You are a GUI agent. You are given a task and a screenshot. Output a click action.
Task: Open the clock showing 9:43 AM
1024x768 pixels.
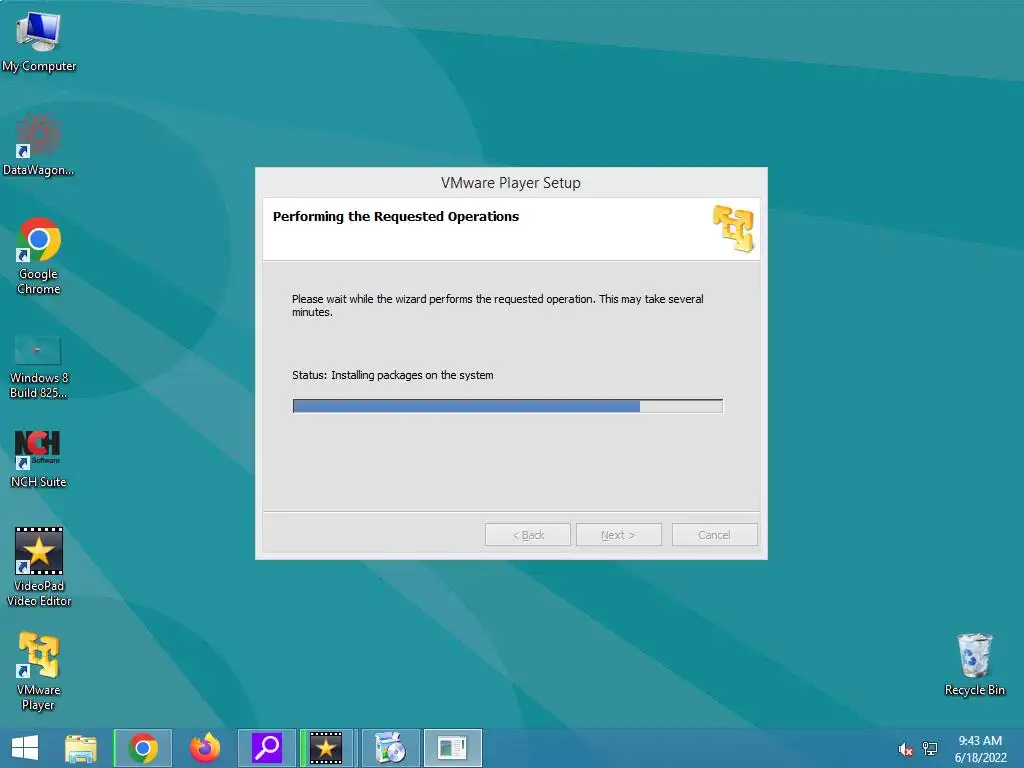point(980,748)
